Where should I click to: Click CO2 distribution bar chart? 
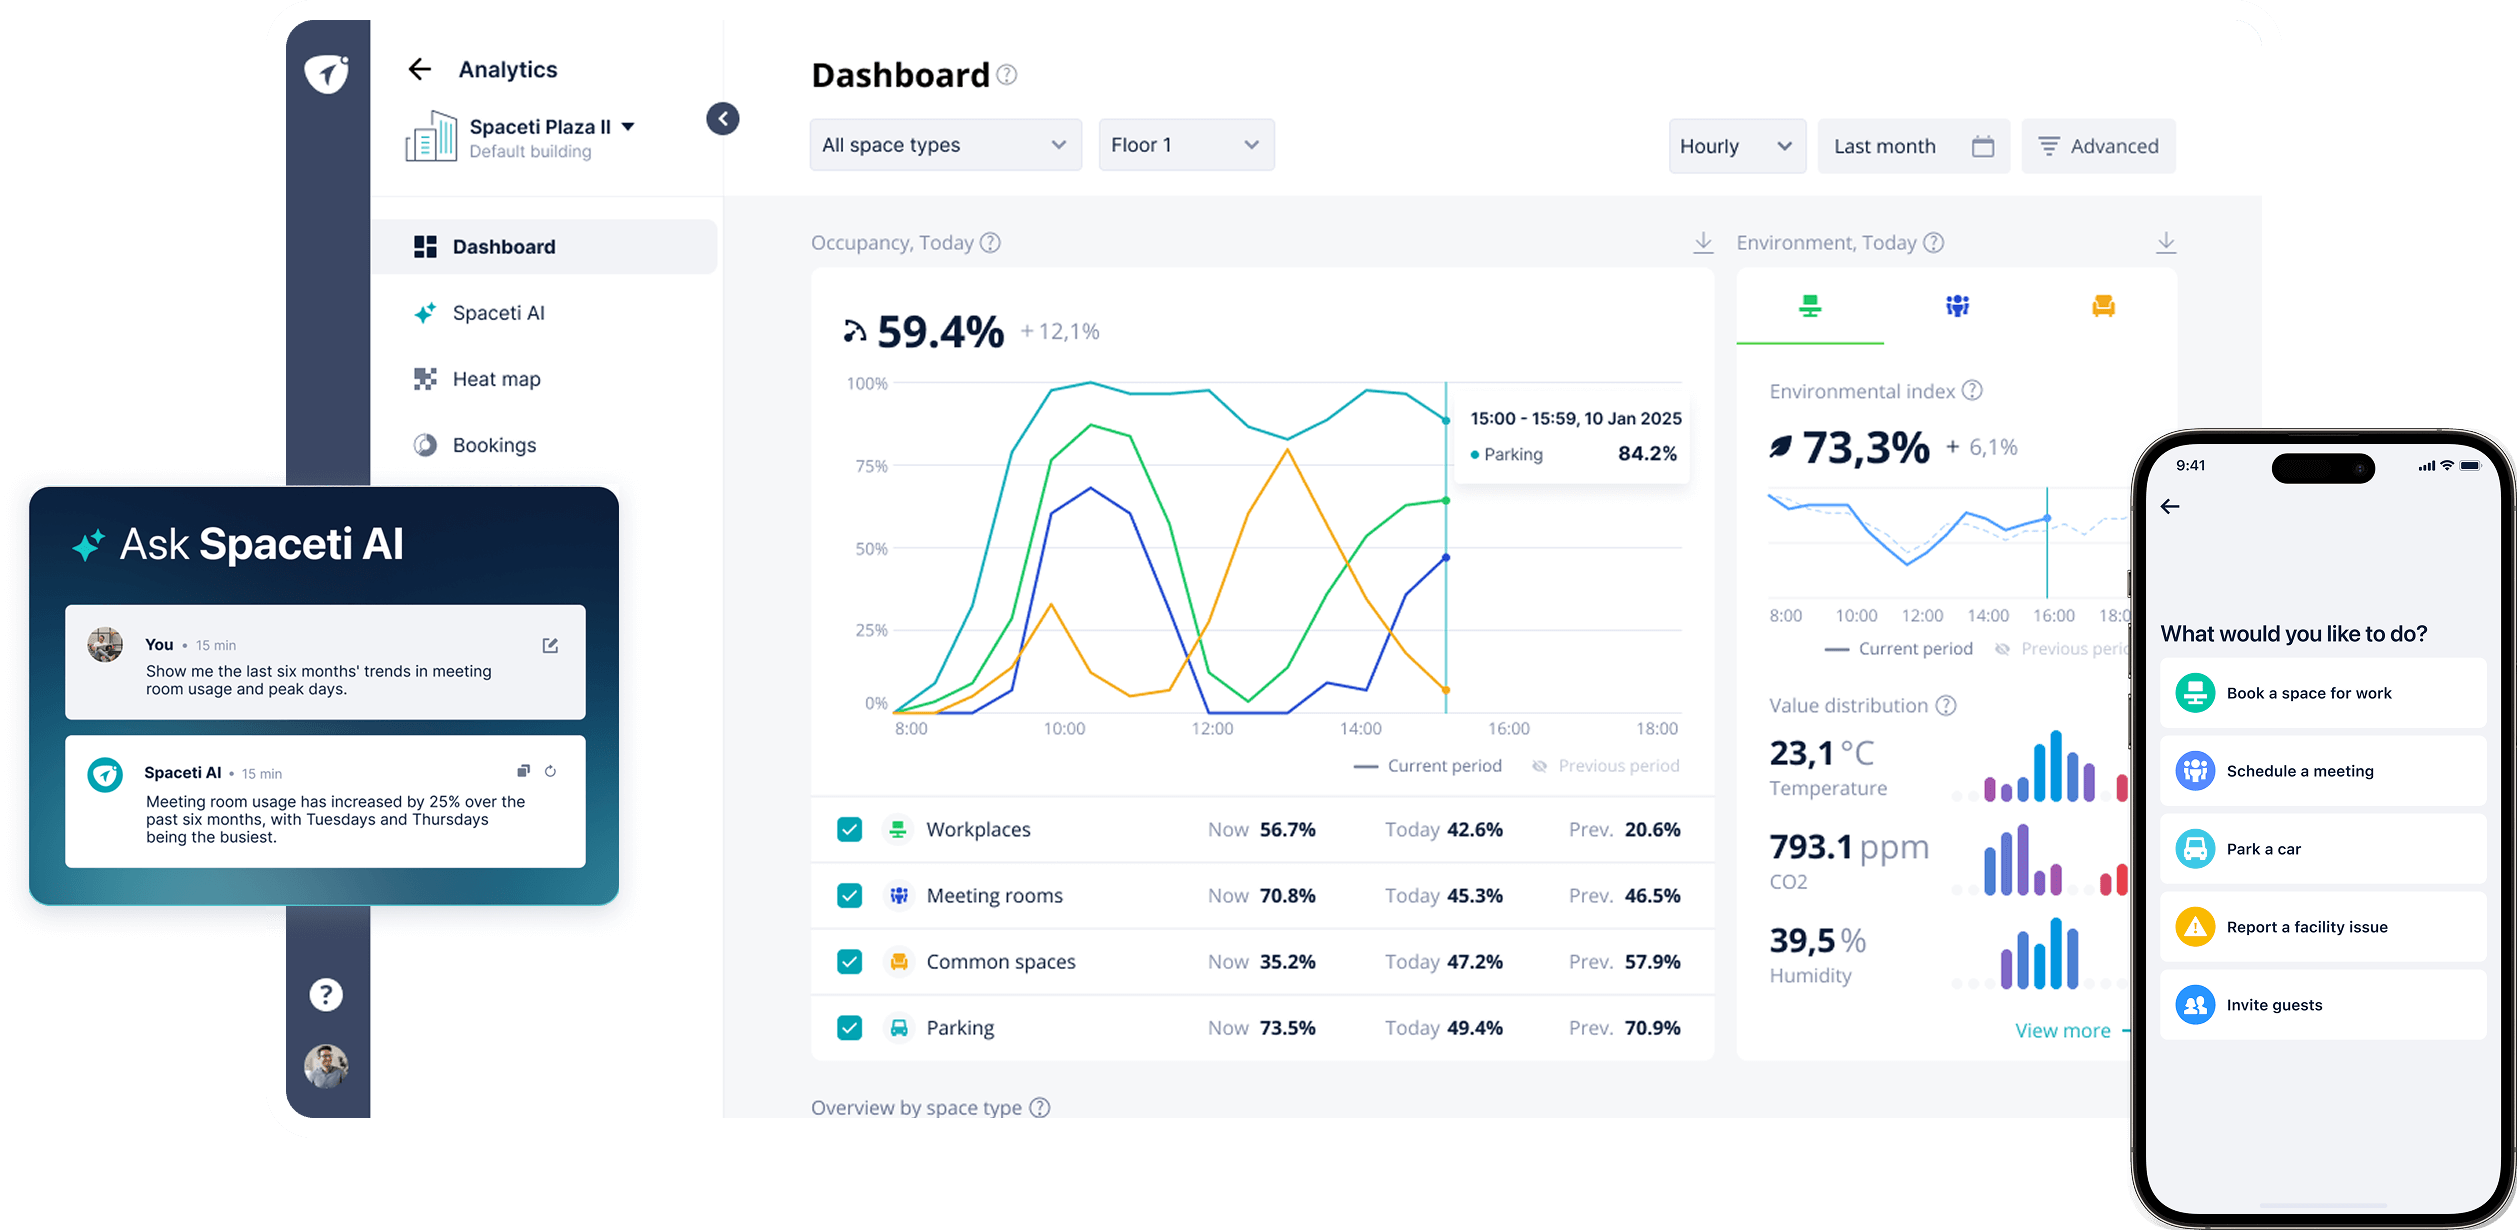pyautogui.click(x=2039, y=860)
